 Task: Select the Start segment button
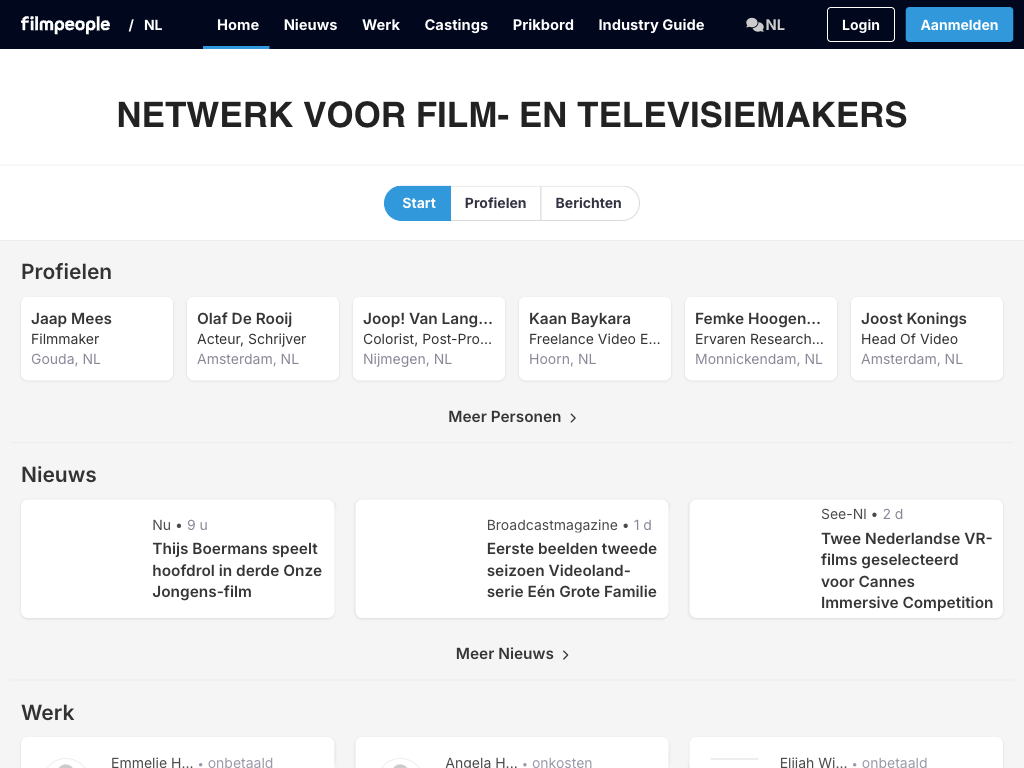[418, 203]
